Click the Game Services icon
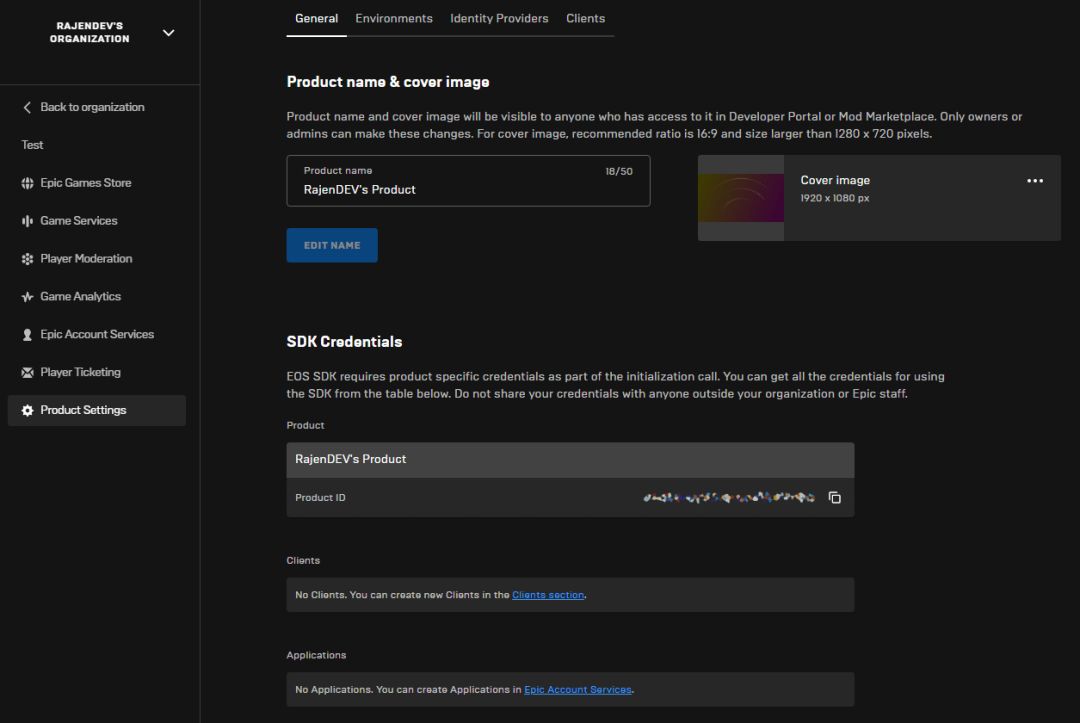 tap(27, 221)
